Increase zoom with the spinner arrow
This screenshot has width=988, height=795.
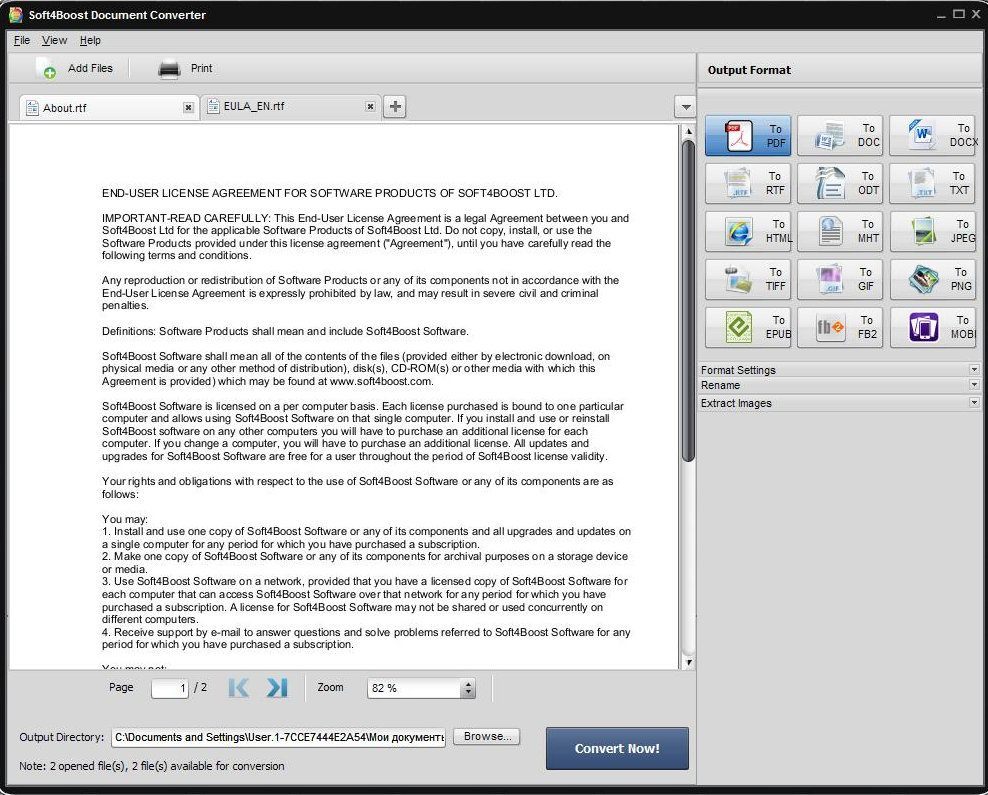click(x=466, y=683)
